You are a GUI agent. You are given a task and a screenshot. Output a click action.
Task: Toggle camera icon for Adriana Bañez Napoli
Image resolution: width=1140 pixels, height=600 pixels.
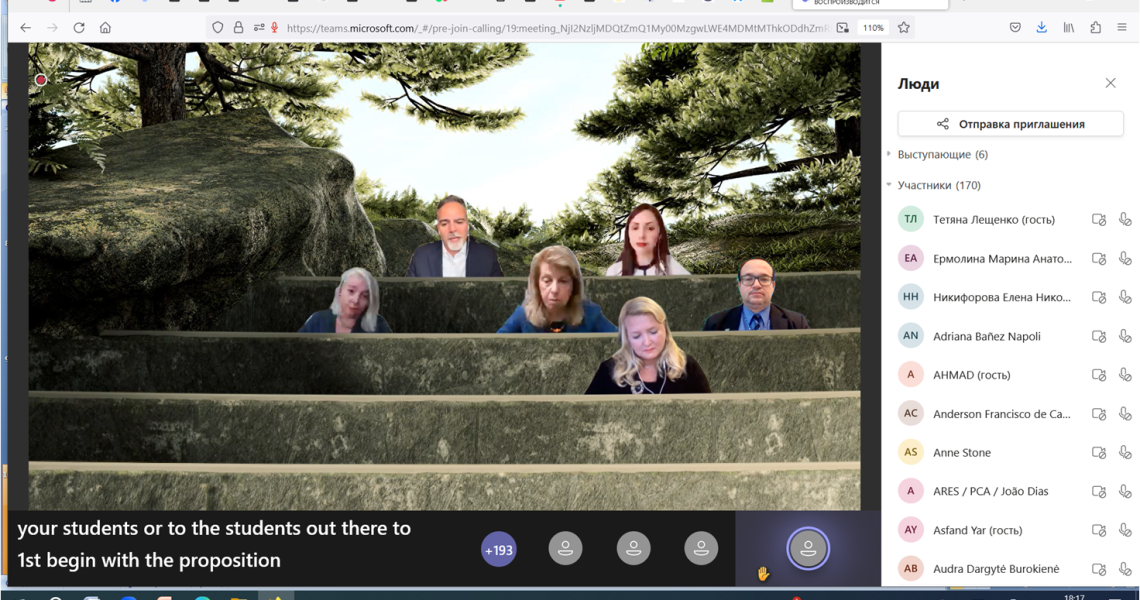point(1099,336)
